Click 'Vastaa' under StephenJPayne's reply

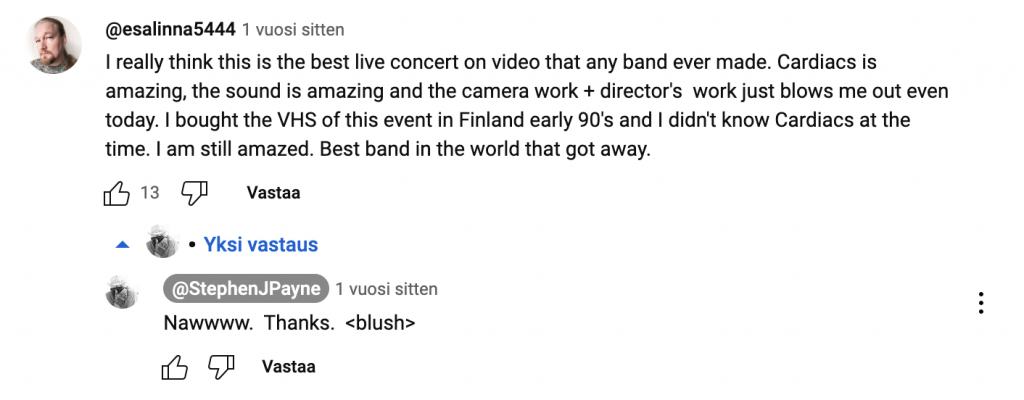point(288,367)
